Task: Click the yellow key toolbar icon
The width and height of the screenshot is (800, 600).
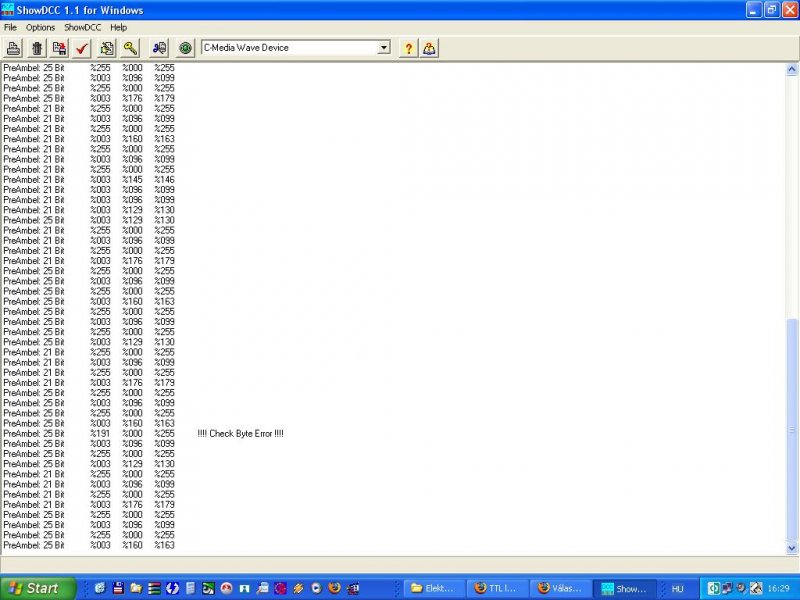Action: tap(130, 48)
